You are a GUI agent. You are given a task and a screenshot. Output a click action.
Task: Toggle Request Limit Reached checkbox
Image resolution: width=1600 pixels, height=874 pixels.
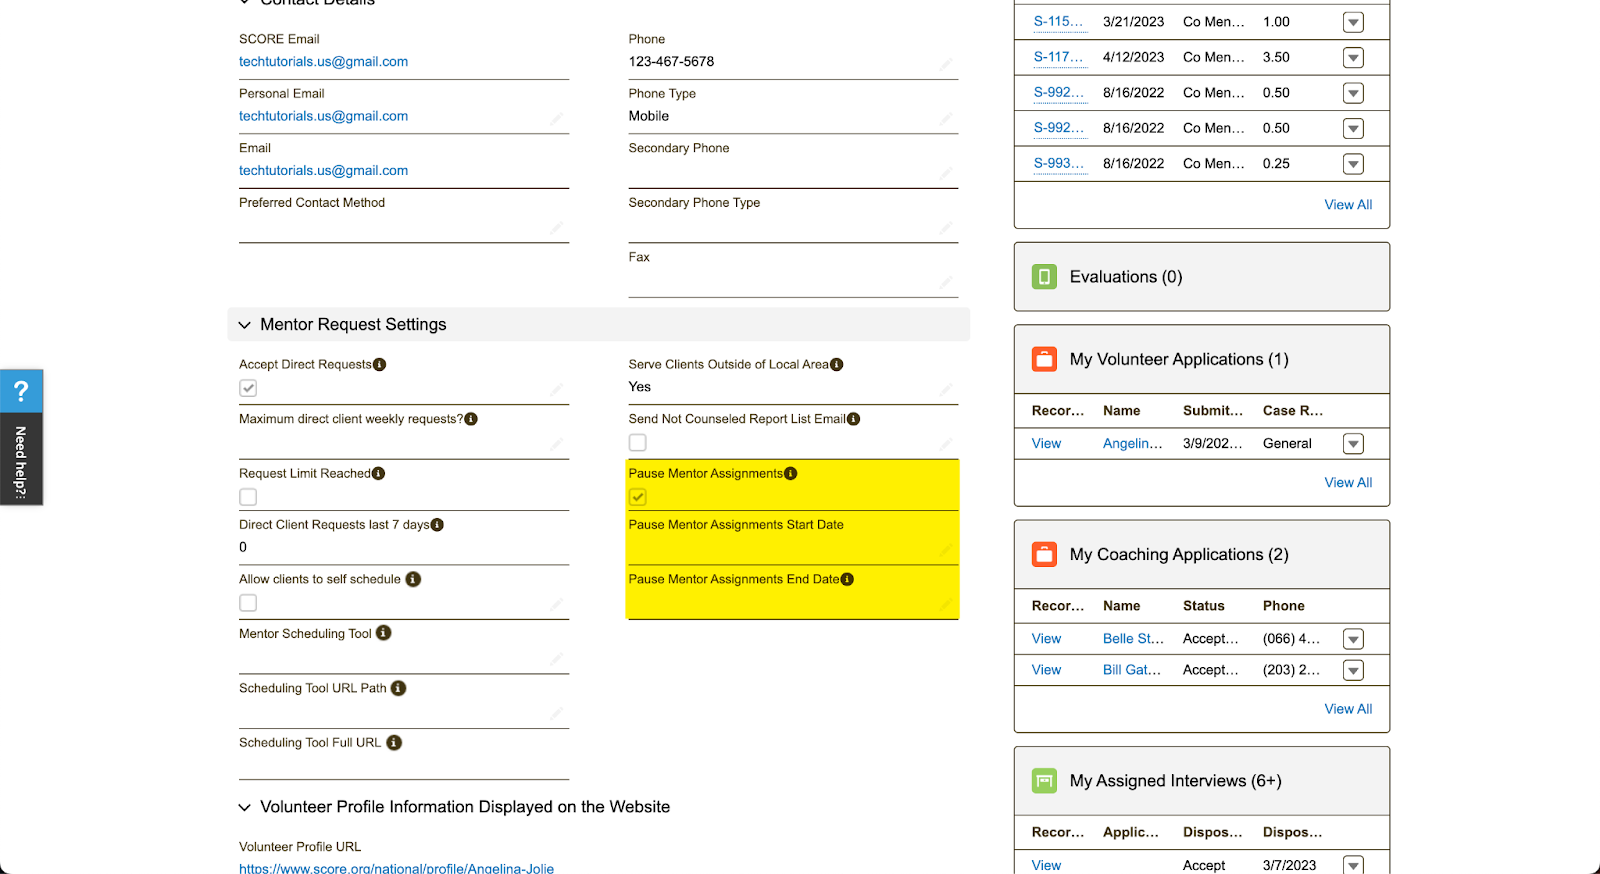248,497
